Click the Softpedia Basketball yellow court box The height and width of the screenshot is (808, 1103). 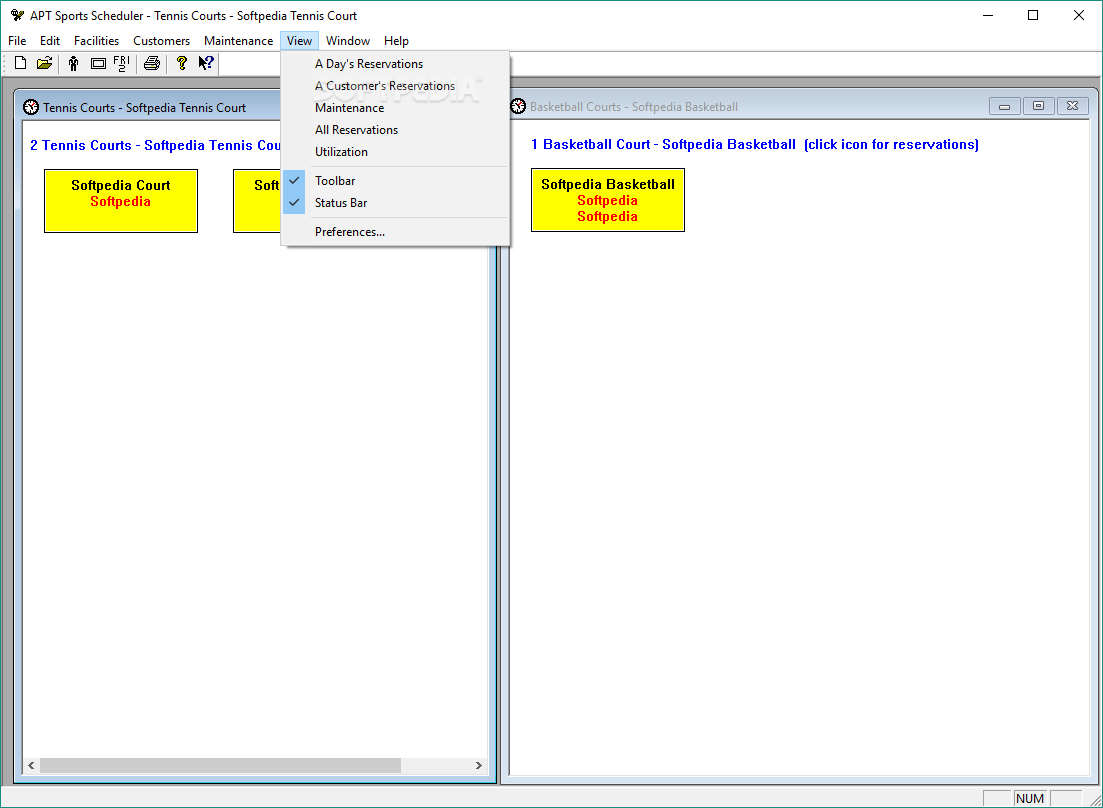(608, 200)
